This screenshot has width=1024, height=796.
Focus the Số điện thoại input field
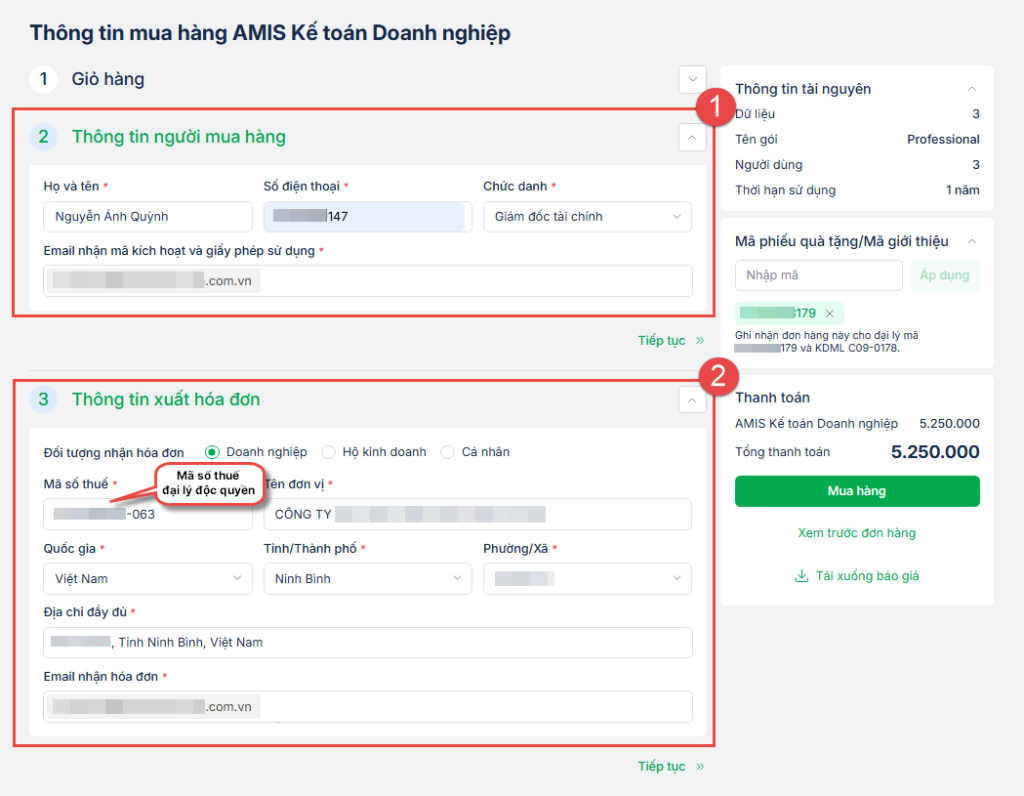(368, 217)
